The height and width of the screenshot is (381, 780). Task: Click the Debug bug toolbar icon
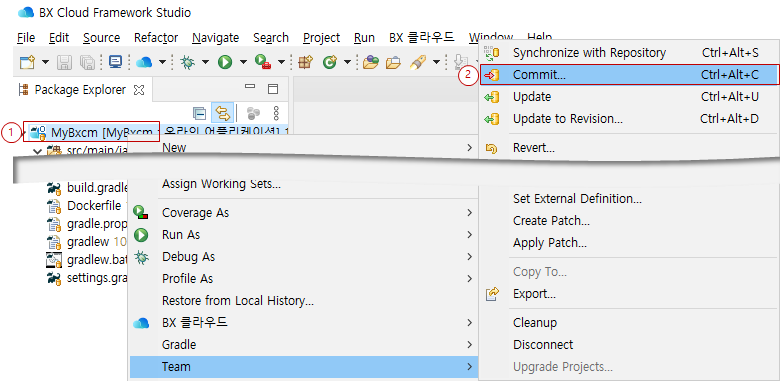click(188, 62)
